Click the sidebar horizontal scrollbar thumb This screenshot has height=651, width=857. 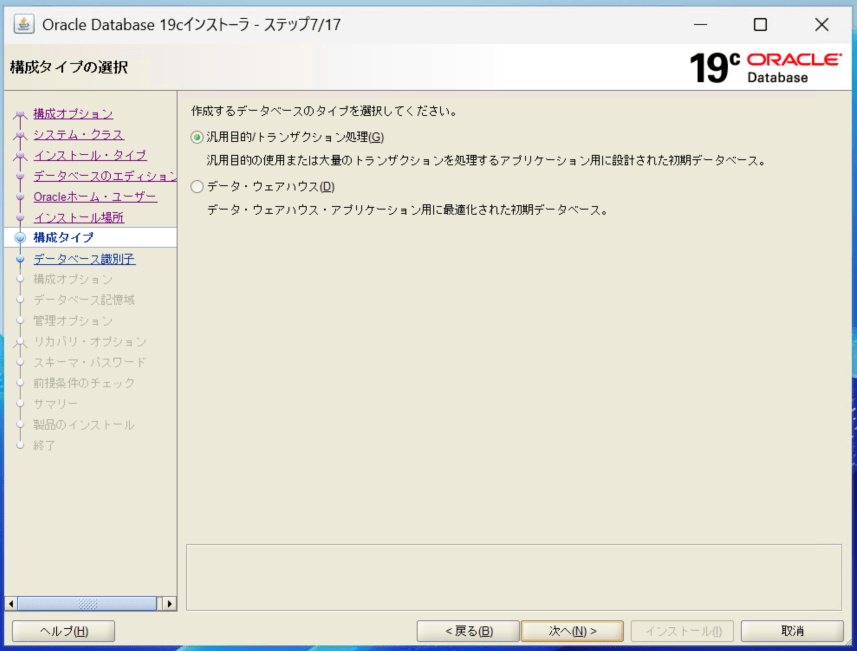point(87,604)
